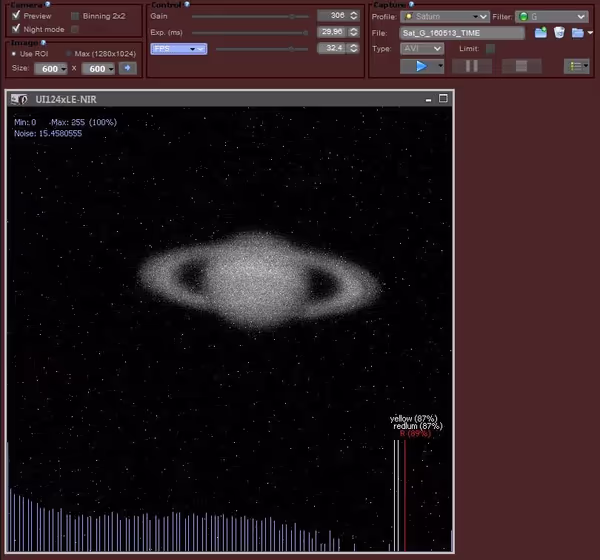Click the pause capture button

(x=472, y=66)
